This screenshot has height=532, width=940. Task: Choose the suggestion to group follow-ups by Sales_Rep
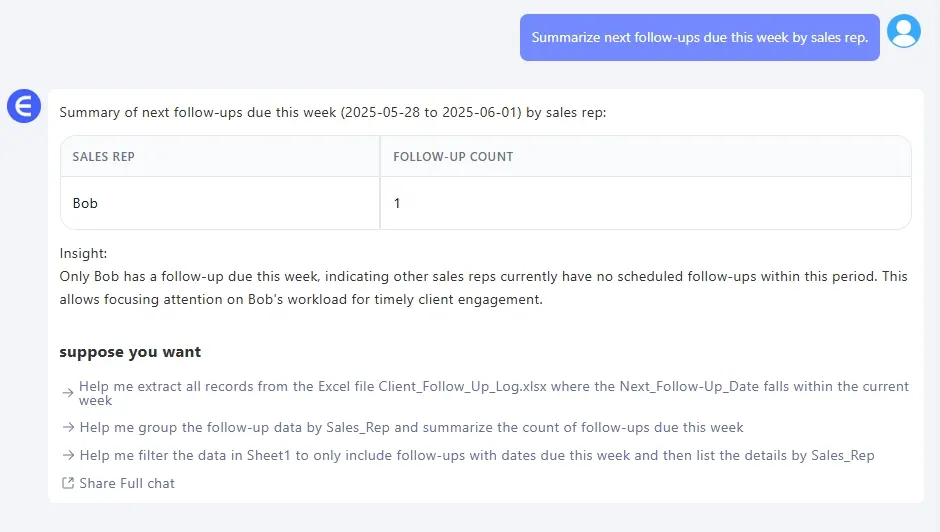click(412, 428)
